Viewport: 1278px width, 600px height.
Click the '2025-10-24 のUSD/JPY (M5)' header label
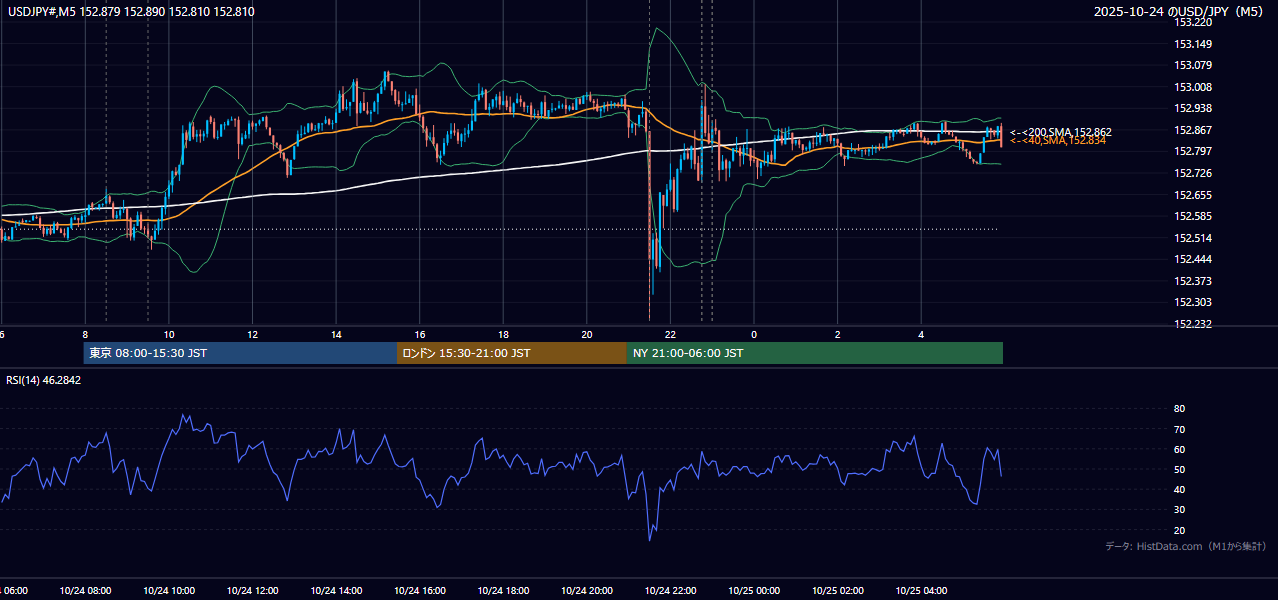tap(1181, 12)
